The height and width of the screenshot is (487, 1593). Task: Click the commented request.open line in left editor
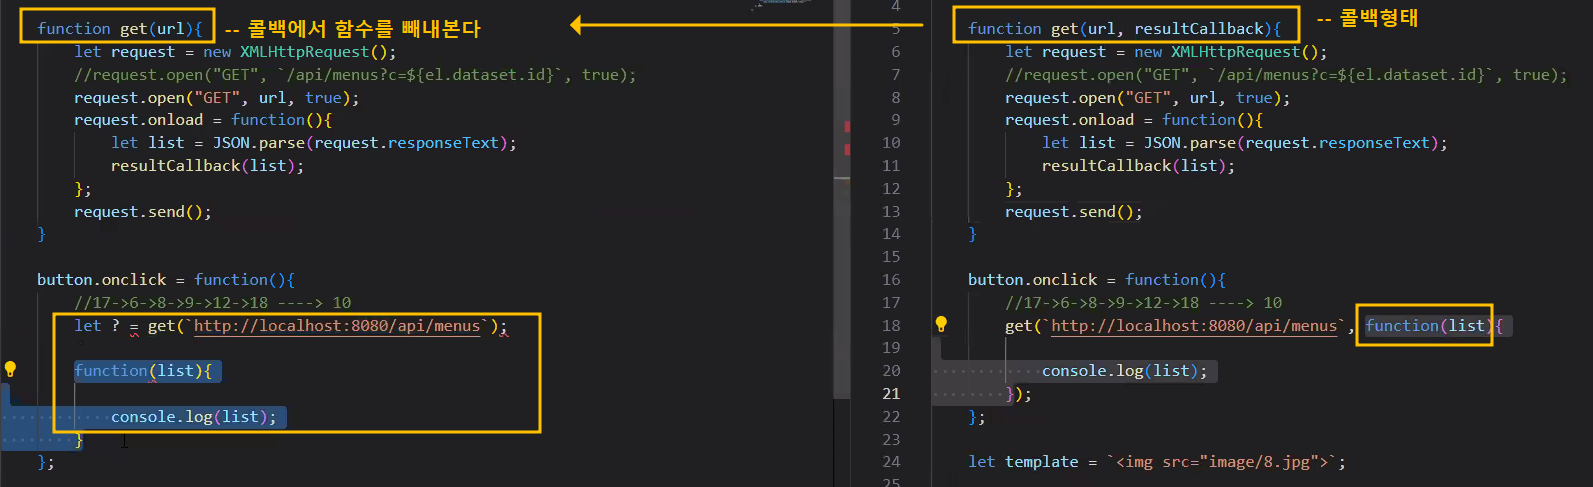coord(355,75)
